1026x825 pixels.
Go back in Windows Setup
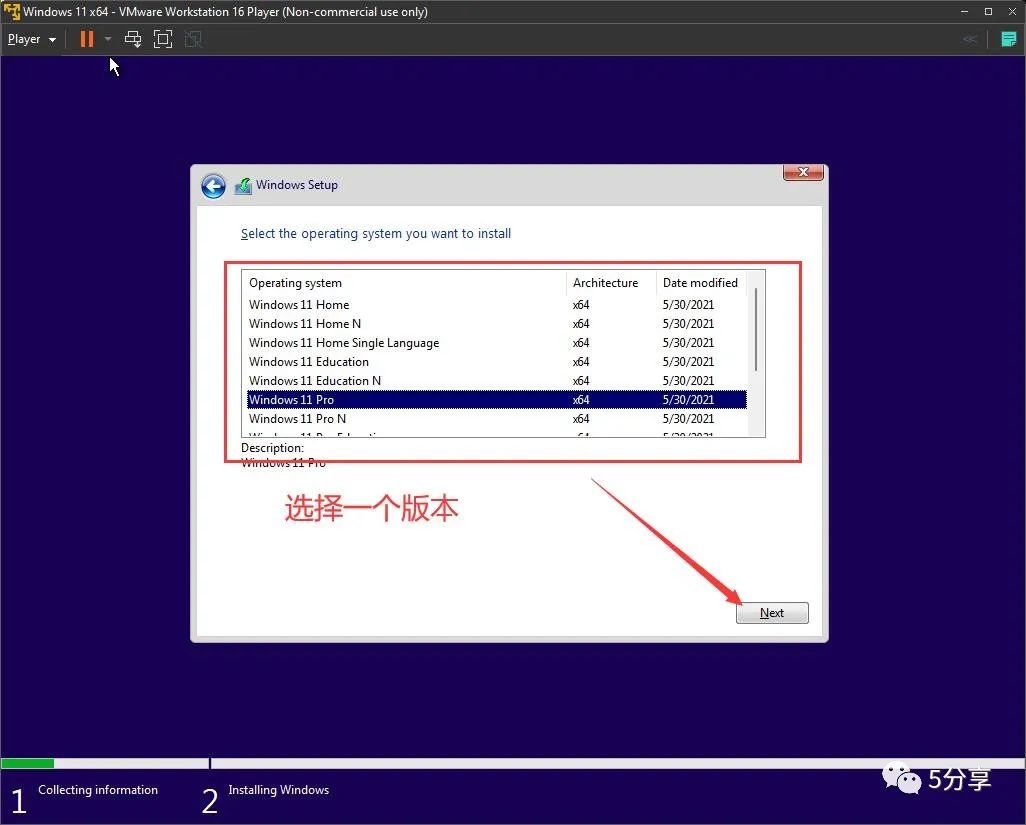[x=213, y=186]
